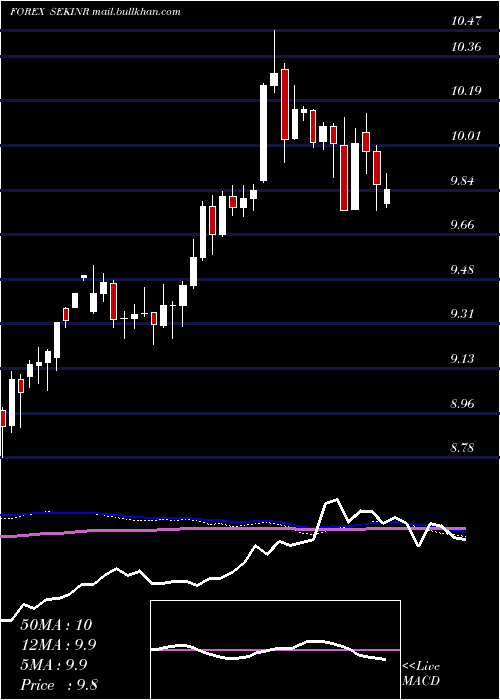Select the 8.78 price axis label

click(462, 448)
